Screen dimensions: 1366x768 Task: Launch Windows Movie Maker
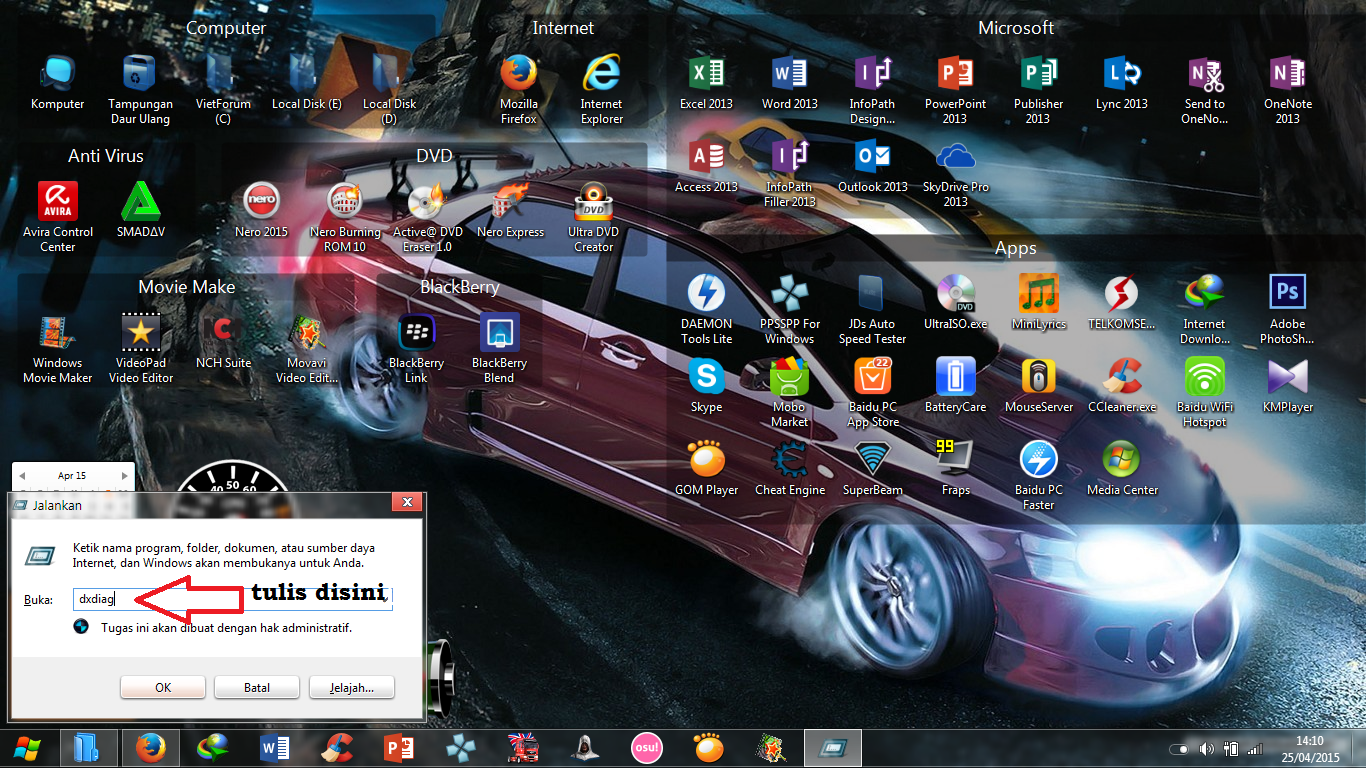tap(58, 348)
